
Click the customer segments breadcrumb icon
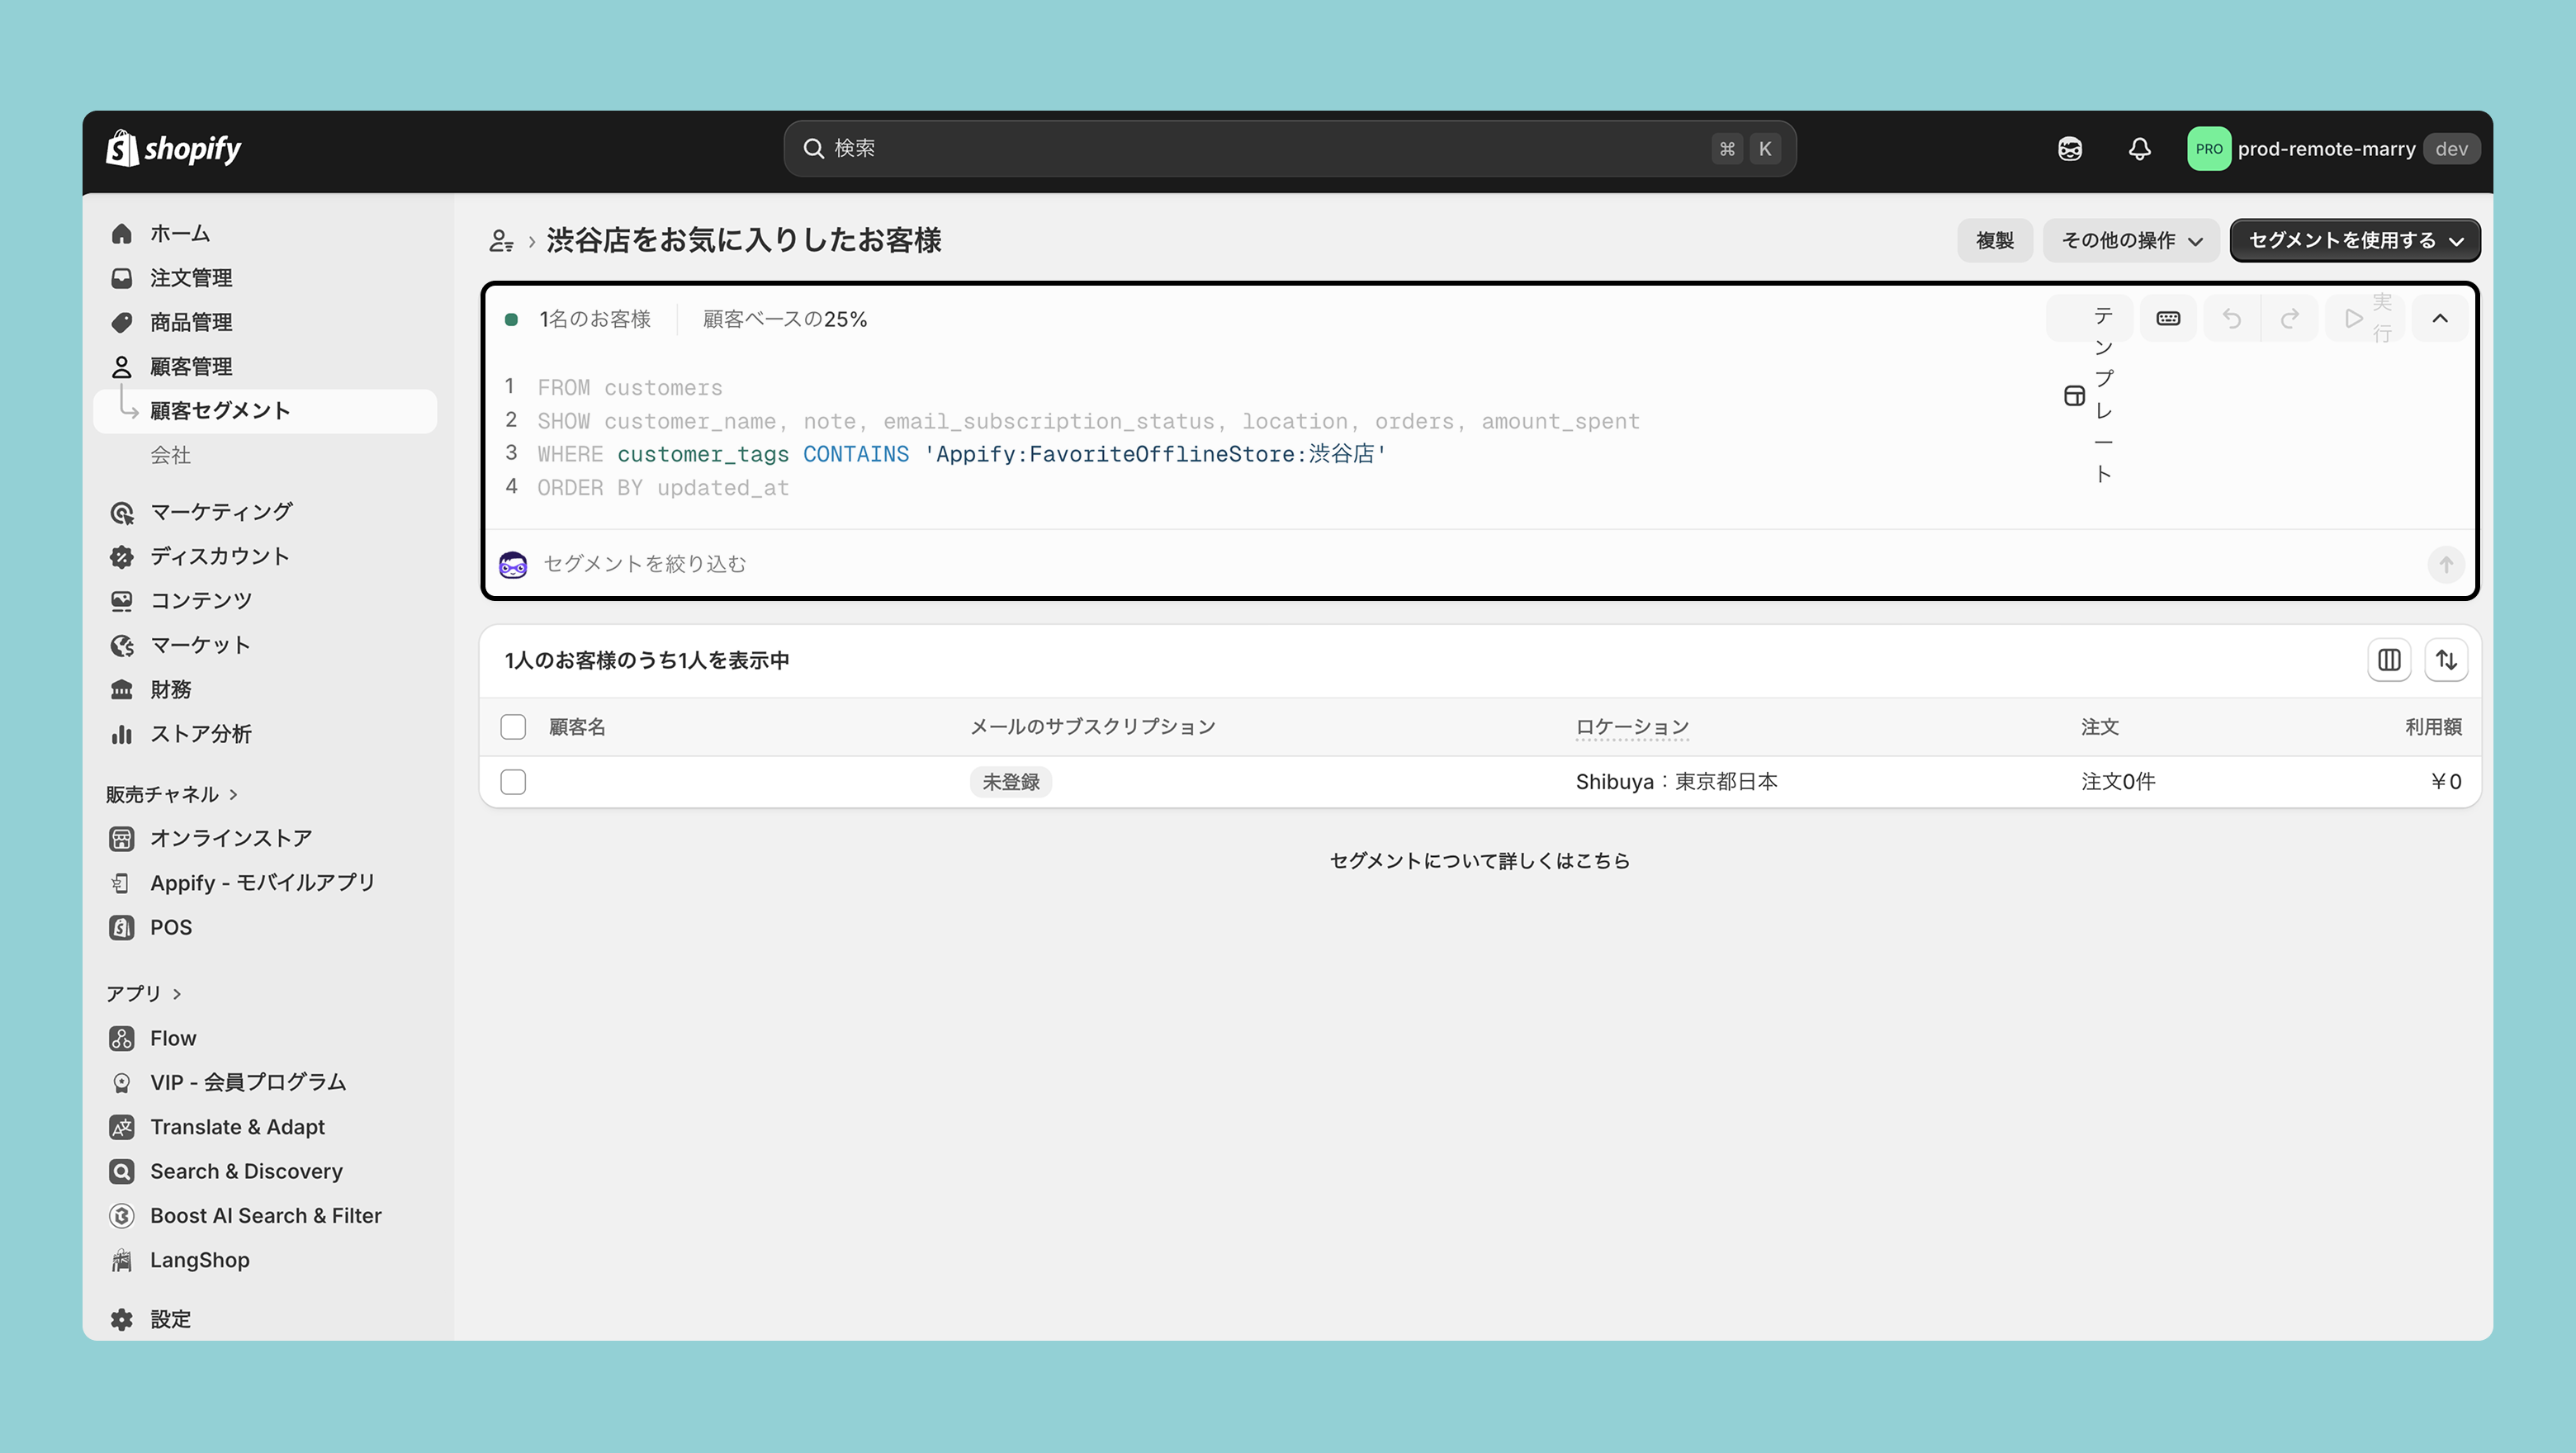click(501, 241)
